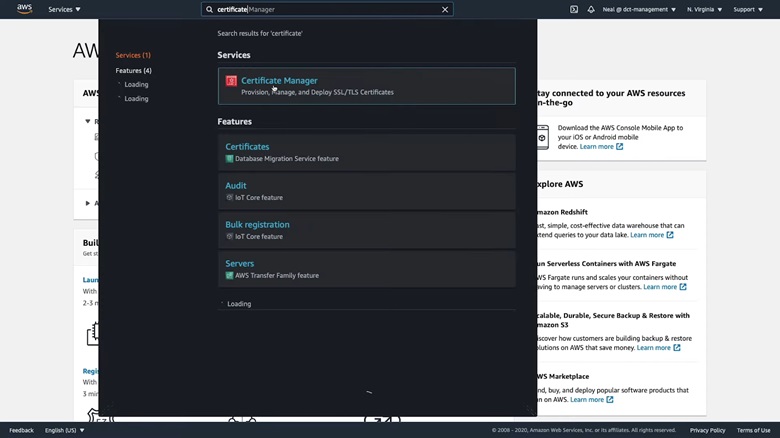
Task: Open the Audit IoT Core feature
Action: point(367,191)
